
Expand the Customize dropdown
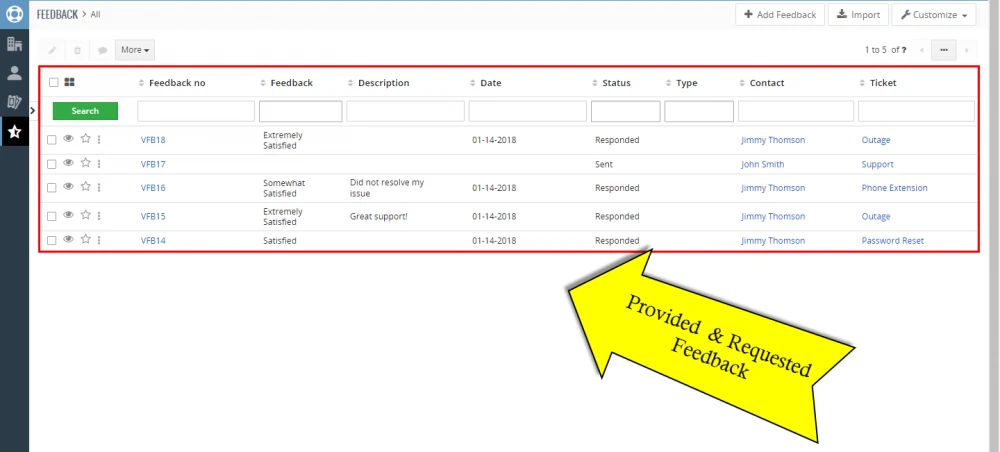pyautogui.click(x=933, y=15)
